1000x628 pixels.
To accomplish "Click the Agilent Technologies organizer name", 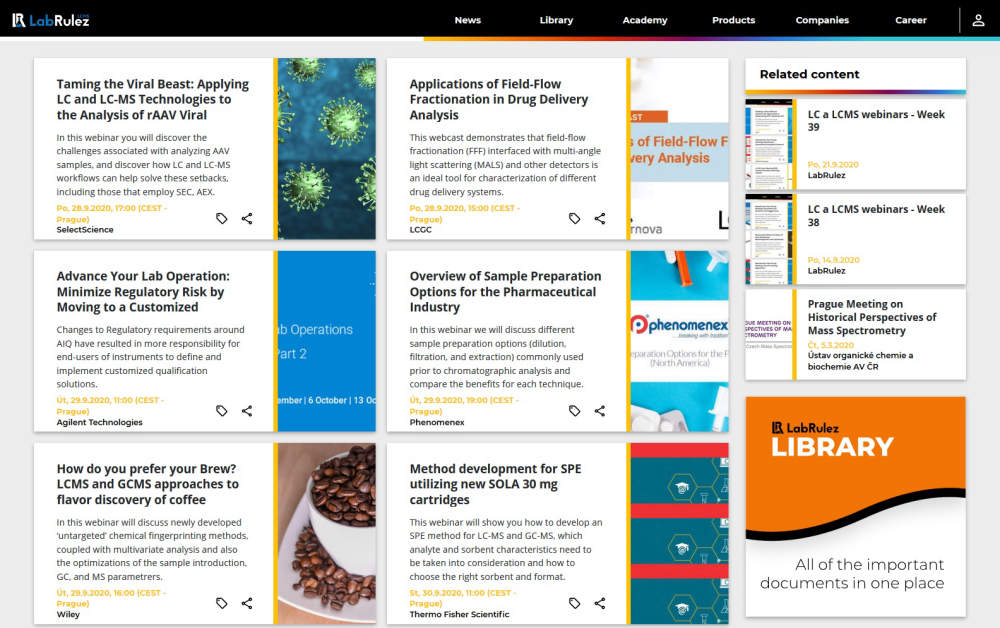I will (x=99, y=422).
